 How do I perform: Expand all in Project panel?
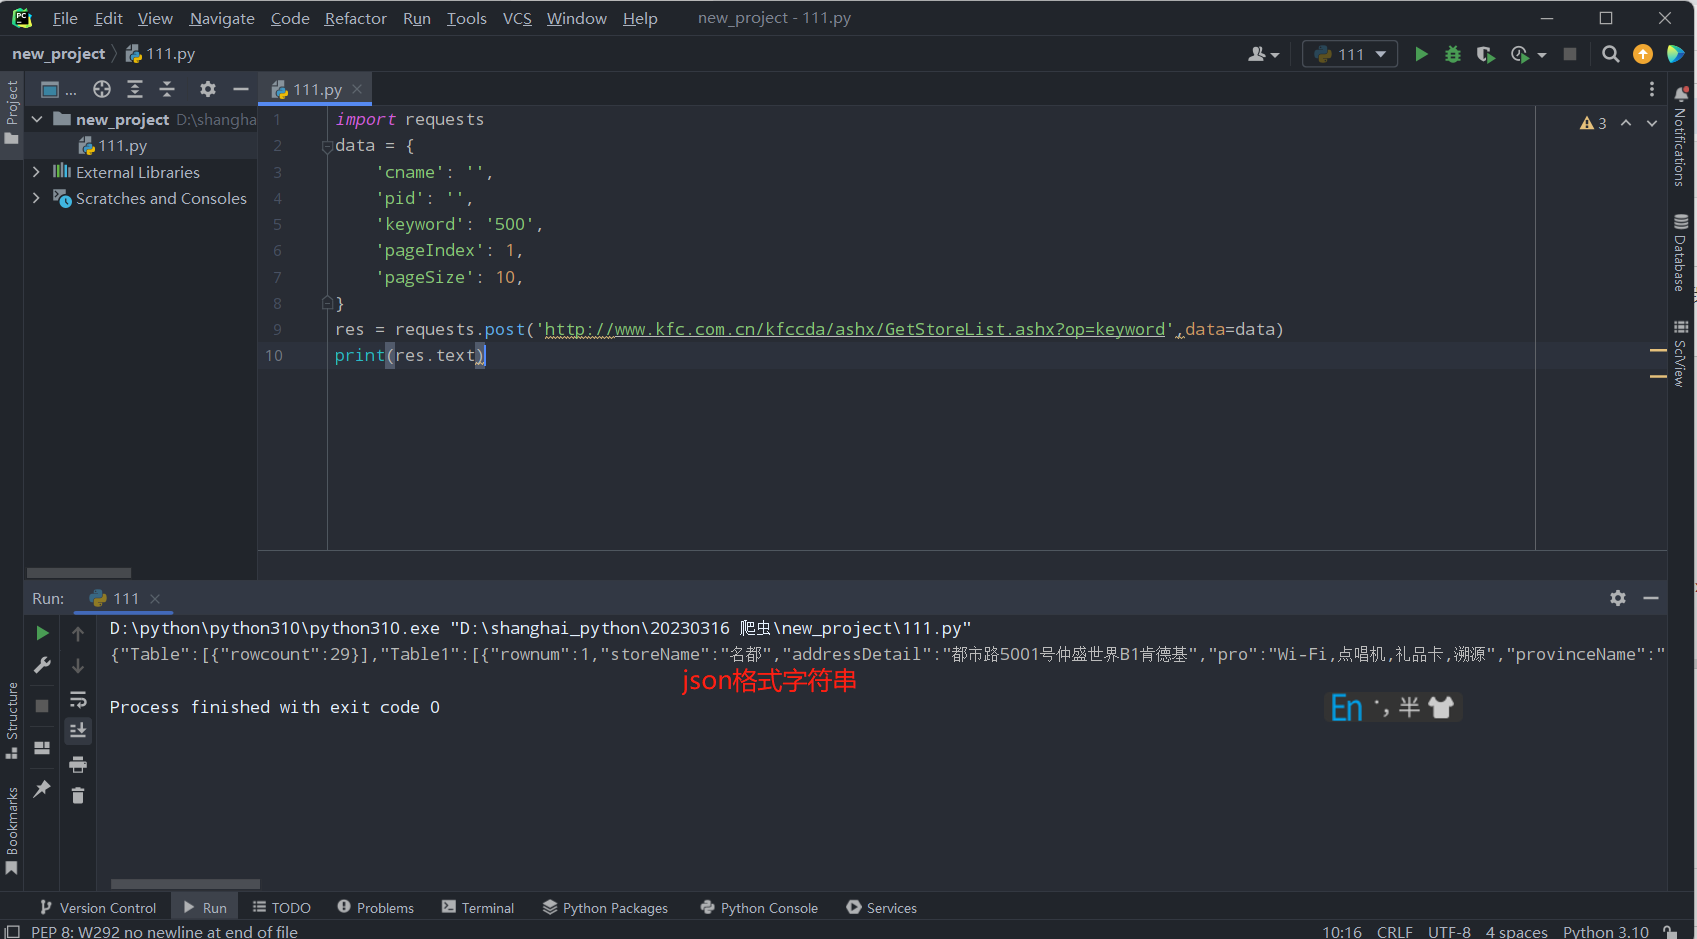[135, 89]
